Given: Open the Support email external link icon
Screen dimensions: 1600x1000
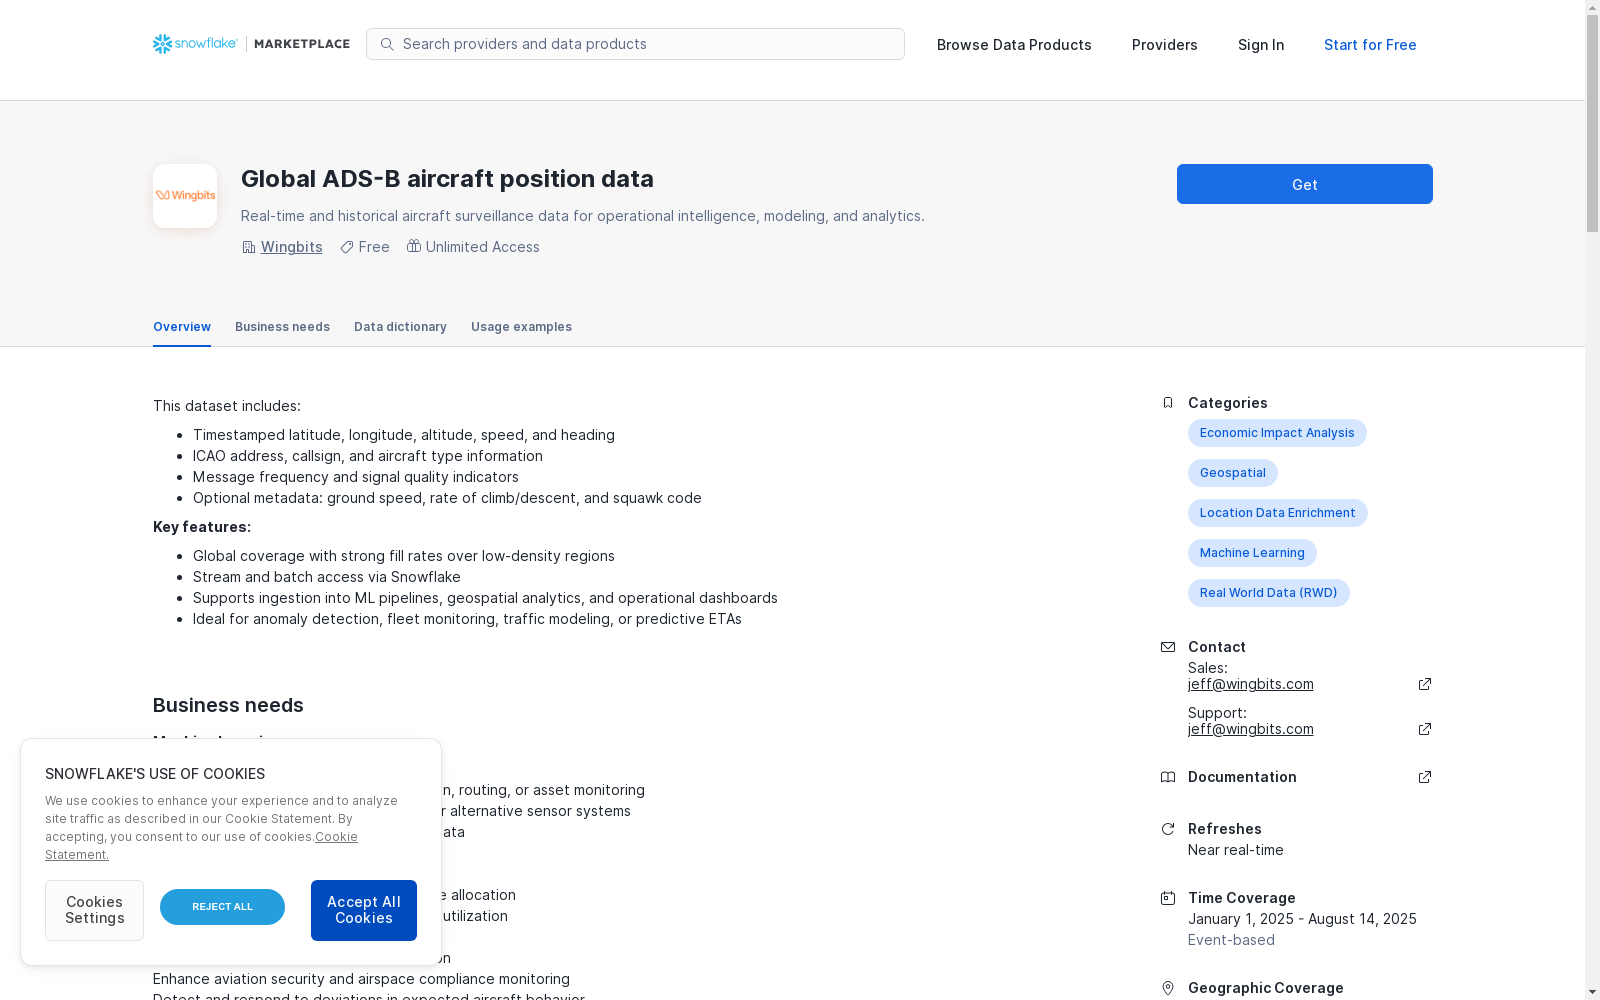Looking at the screenshot, I should point(1425,729).
